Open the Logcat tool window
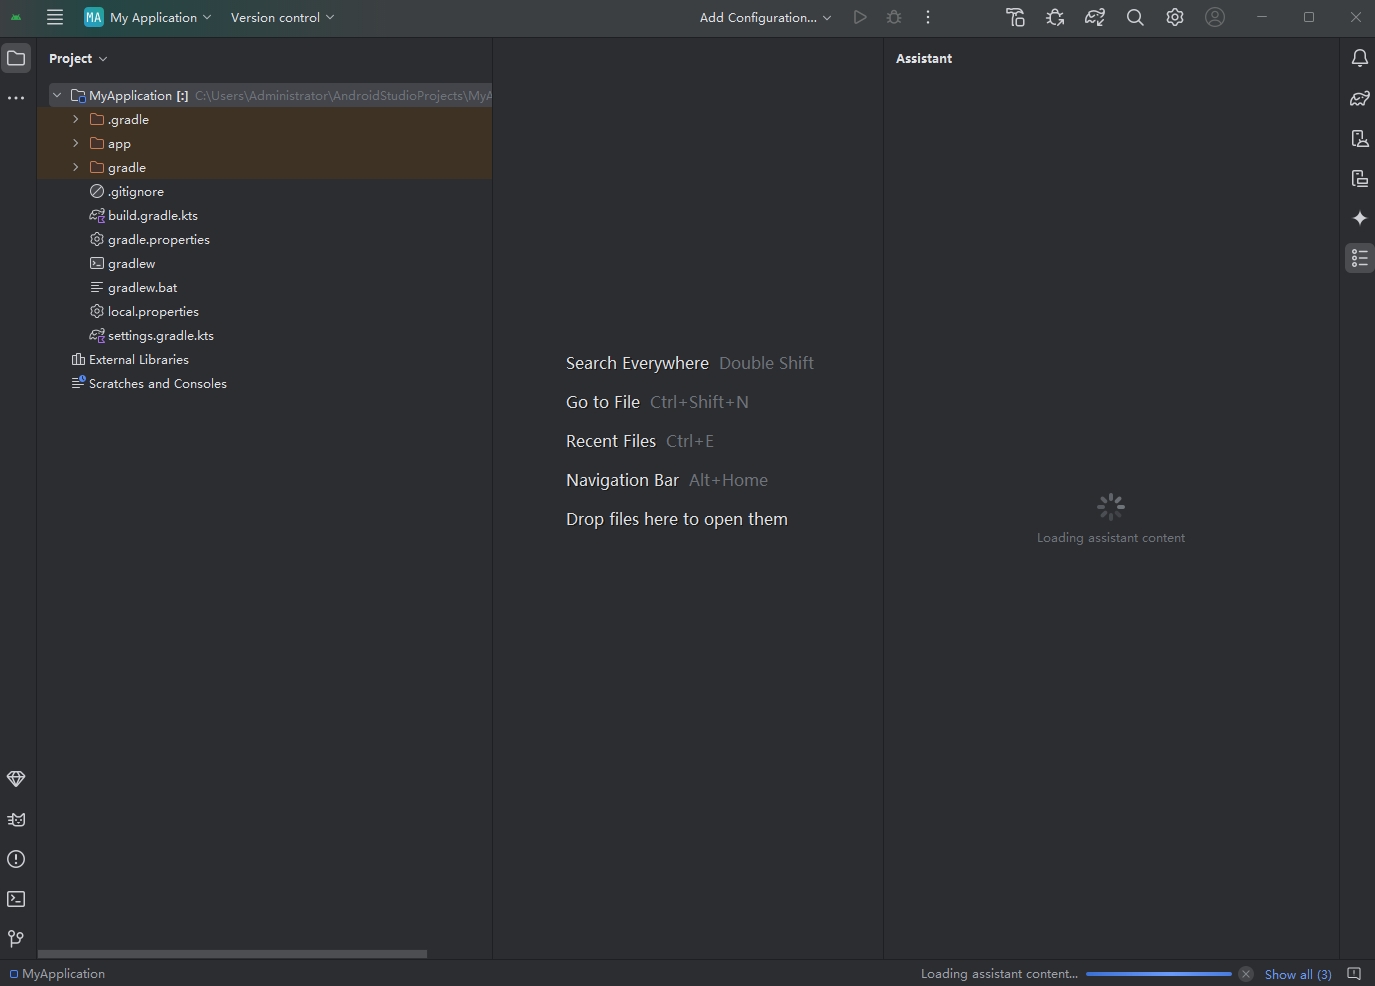The image size is (1375, 986). [15, 820]
